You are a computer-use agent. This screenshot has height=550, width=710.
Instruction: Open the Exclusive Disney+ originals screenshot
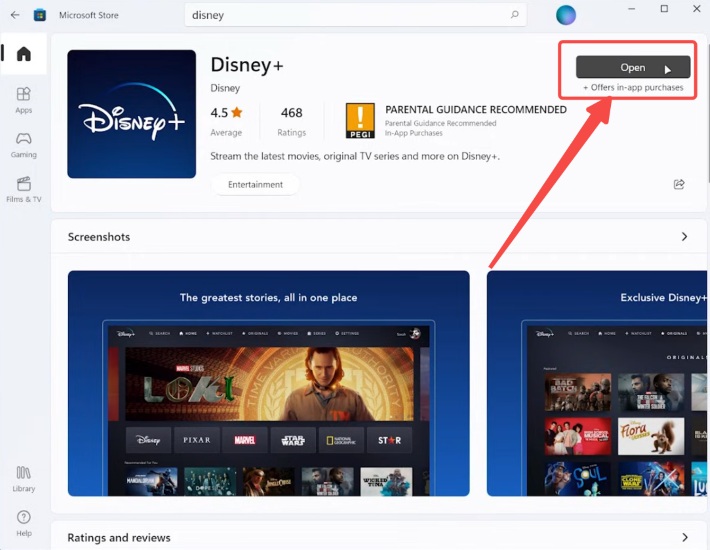(597, 383)
